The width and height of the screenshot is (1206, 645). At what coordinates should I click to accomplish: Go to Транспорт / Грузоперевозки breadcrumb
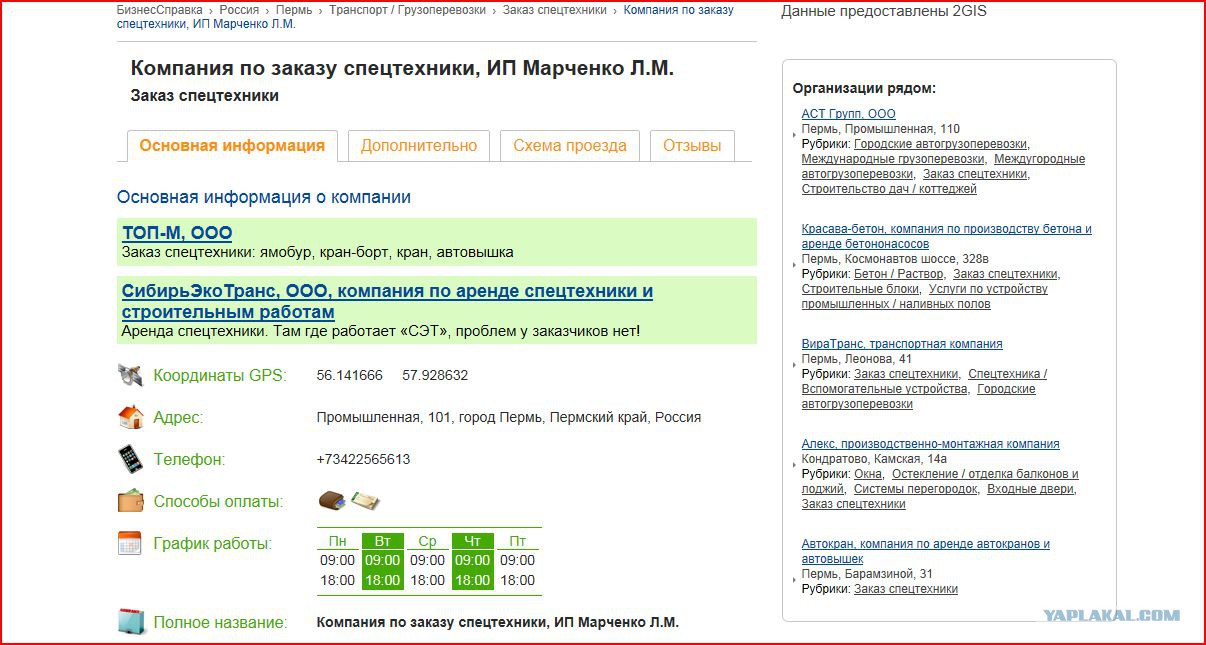pos(408,10)
